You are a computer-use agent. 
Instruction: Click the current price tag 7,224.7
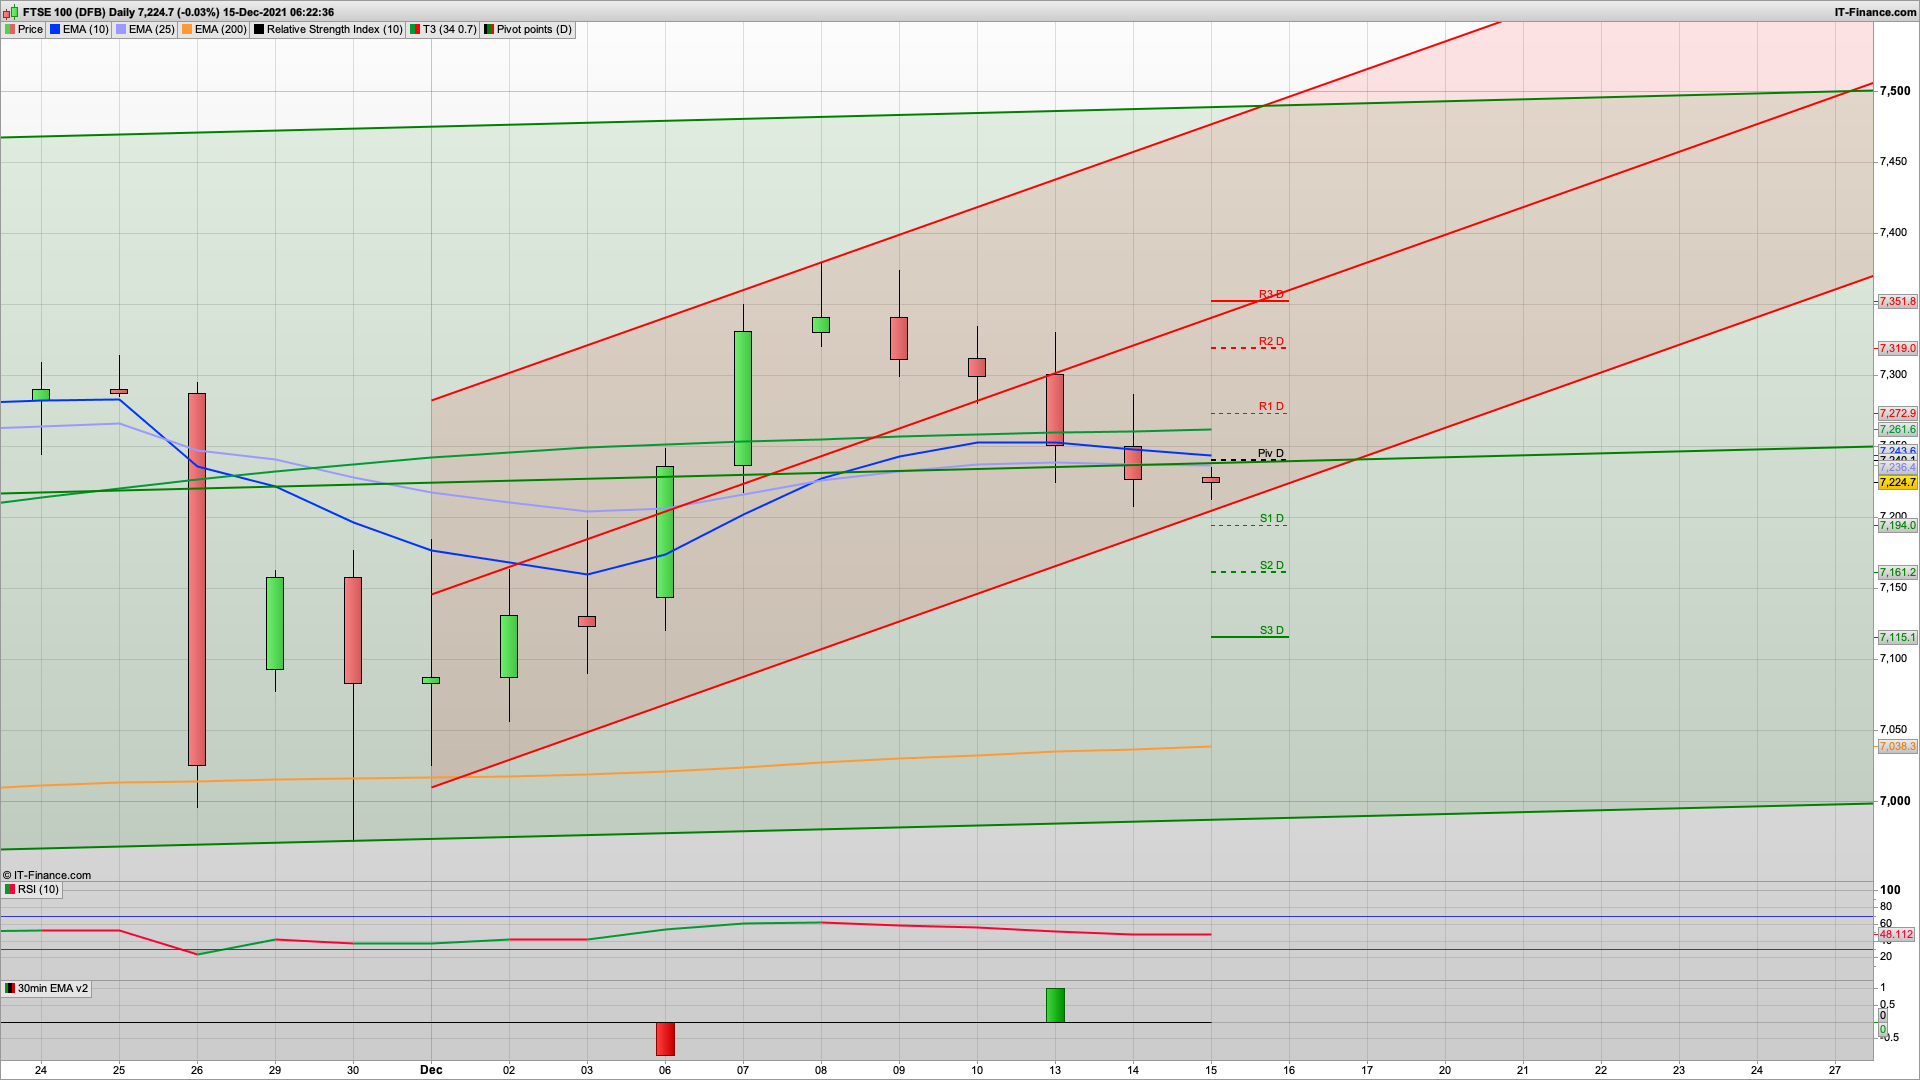(x=1897, y=482)
